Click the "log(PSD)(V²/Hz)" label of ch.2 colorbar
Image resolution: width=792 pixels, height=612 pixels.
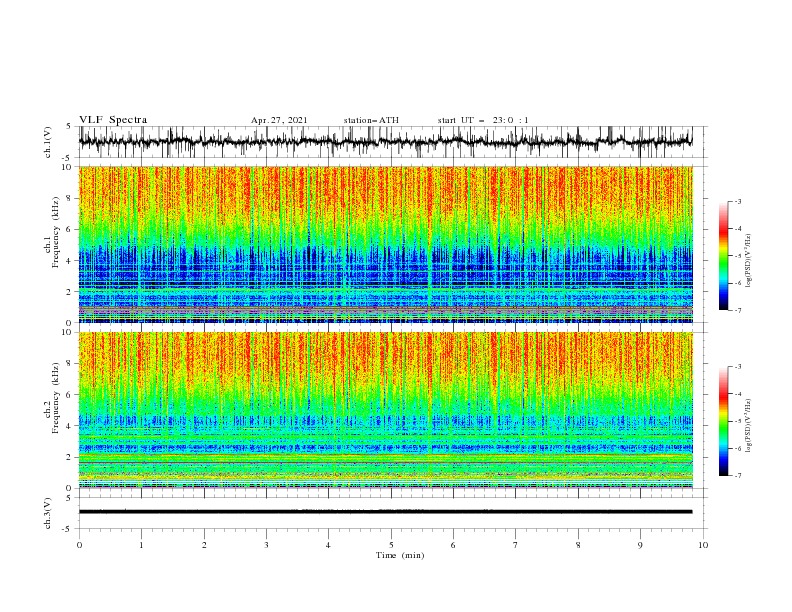coord(749,425)
